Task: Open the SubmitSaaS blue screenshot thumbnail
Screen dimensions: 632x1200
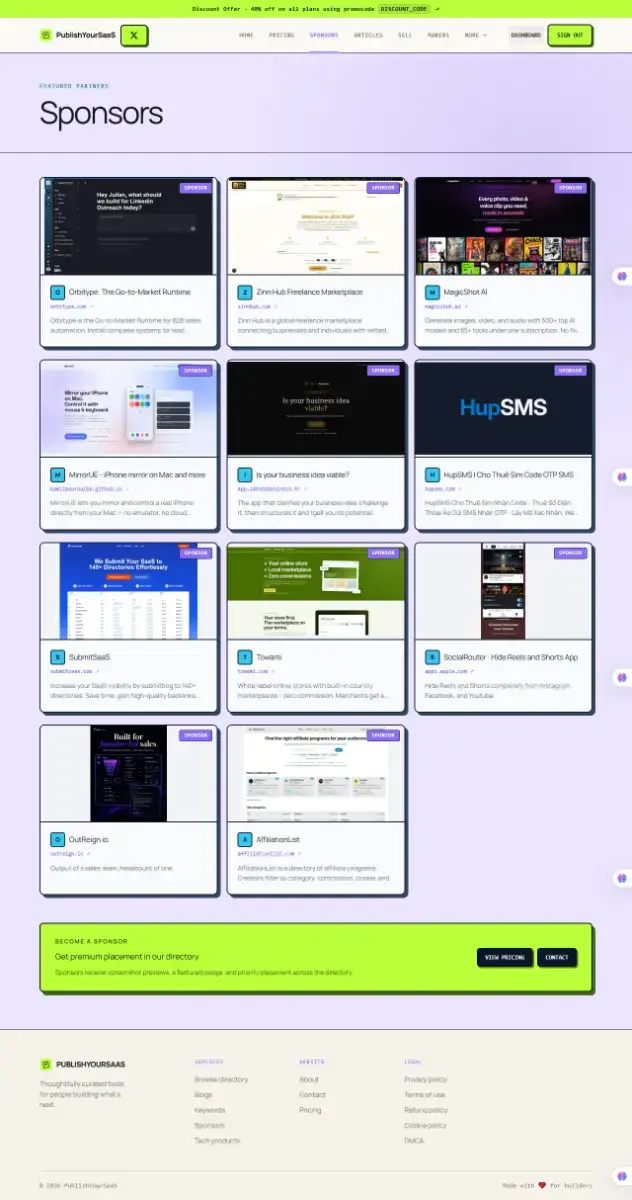Action: pos(128,592)
